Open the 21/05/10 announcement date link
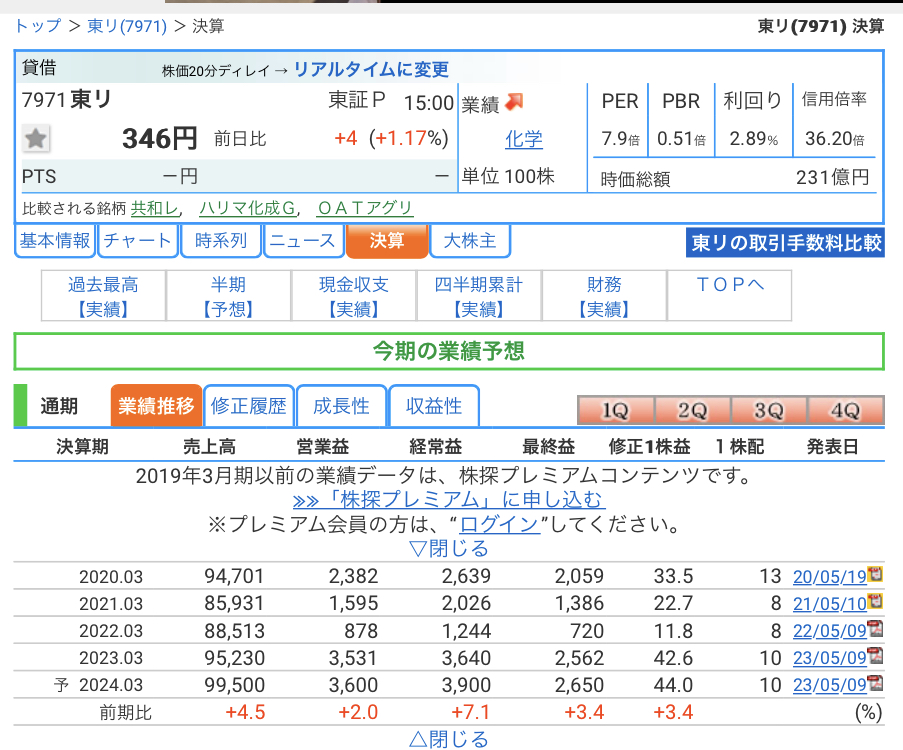 tap(830, 604)
